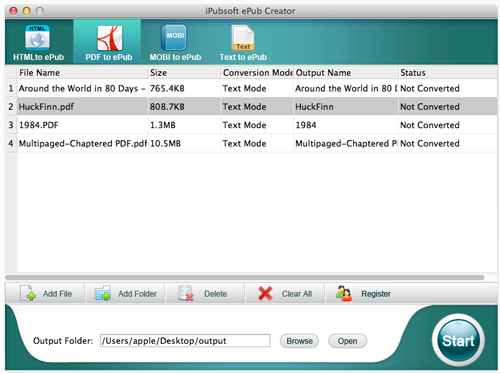500x373 pixels.
Task: Click Not Converted status in HuckFinn row
Action: pos(430,107)
